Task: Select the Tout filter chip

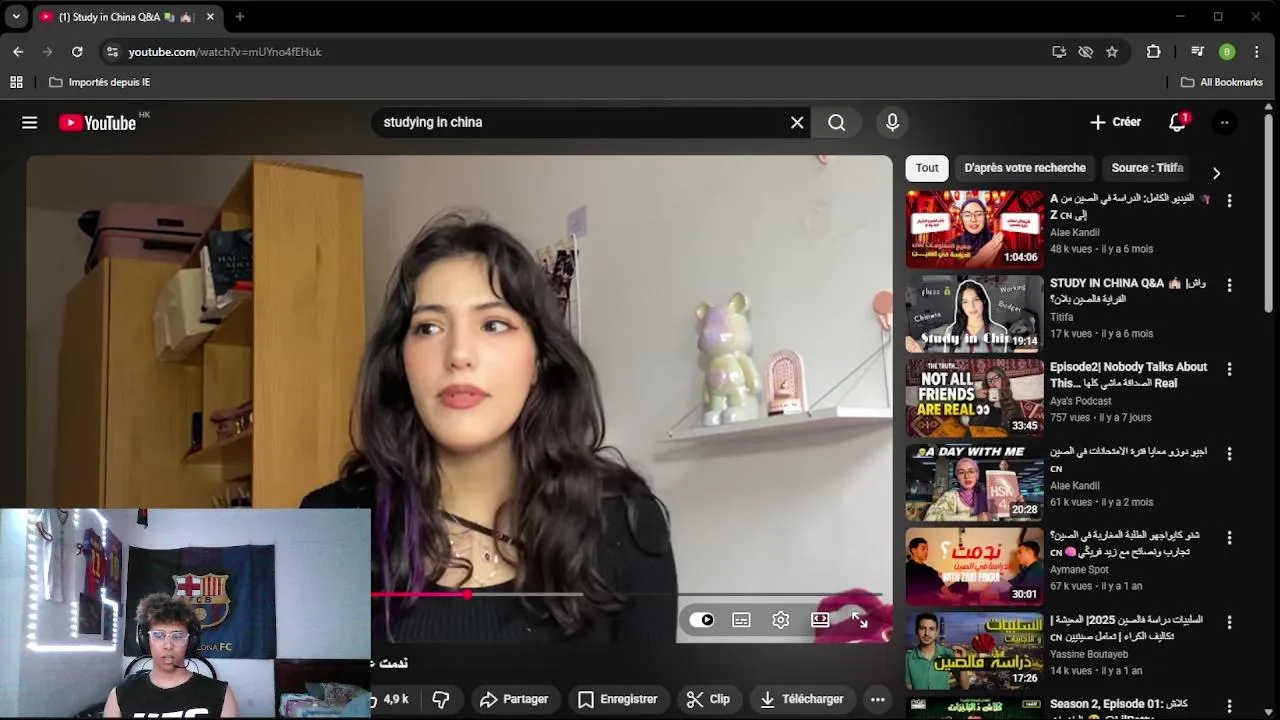Action: 927,168
